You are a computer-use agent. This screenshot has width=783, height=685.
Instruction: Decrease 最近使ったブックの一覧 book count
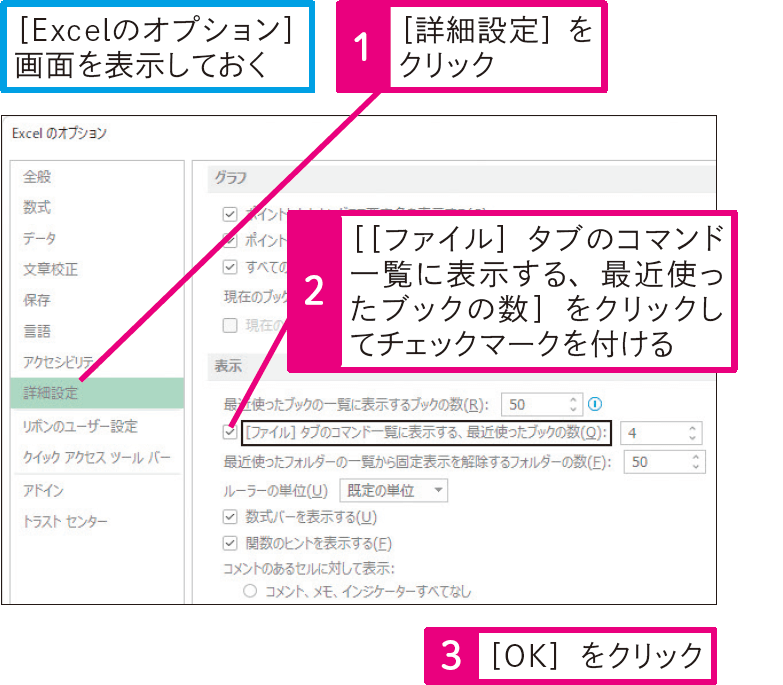click(x=574, y=409)
